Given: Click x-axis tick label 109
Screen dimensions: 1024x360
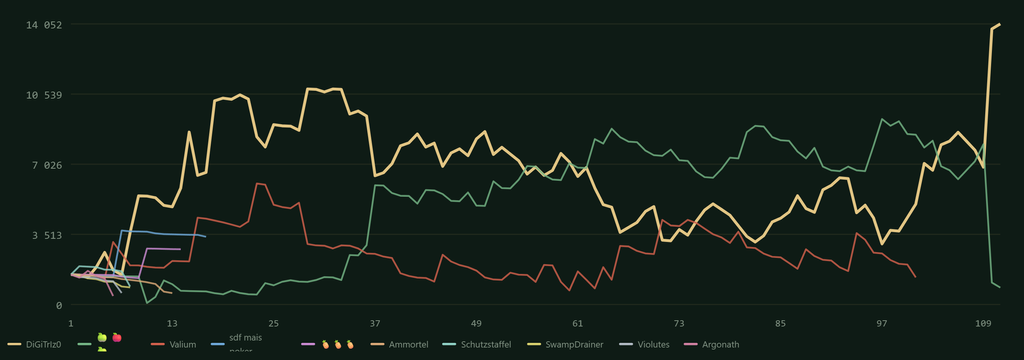Looking at the screenshot, I should pyautogui.click(x=983, y=323).
